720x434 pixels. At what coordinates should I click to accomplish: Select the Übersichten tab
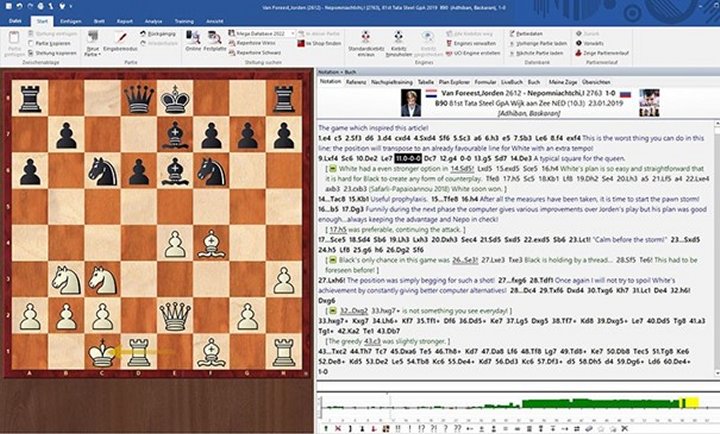point(596,82)
